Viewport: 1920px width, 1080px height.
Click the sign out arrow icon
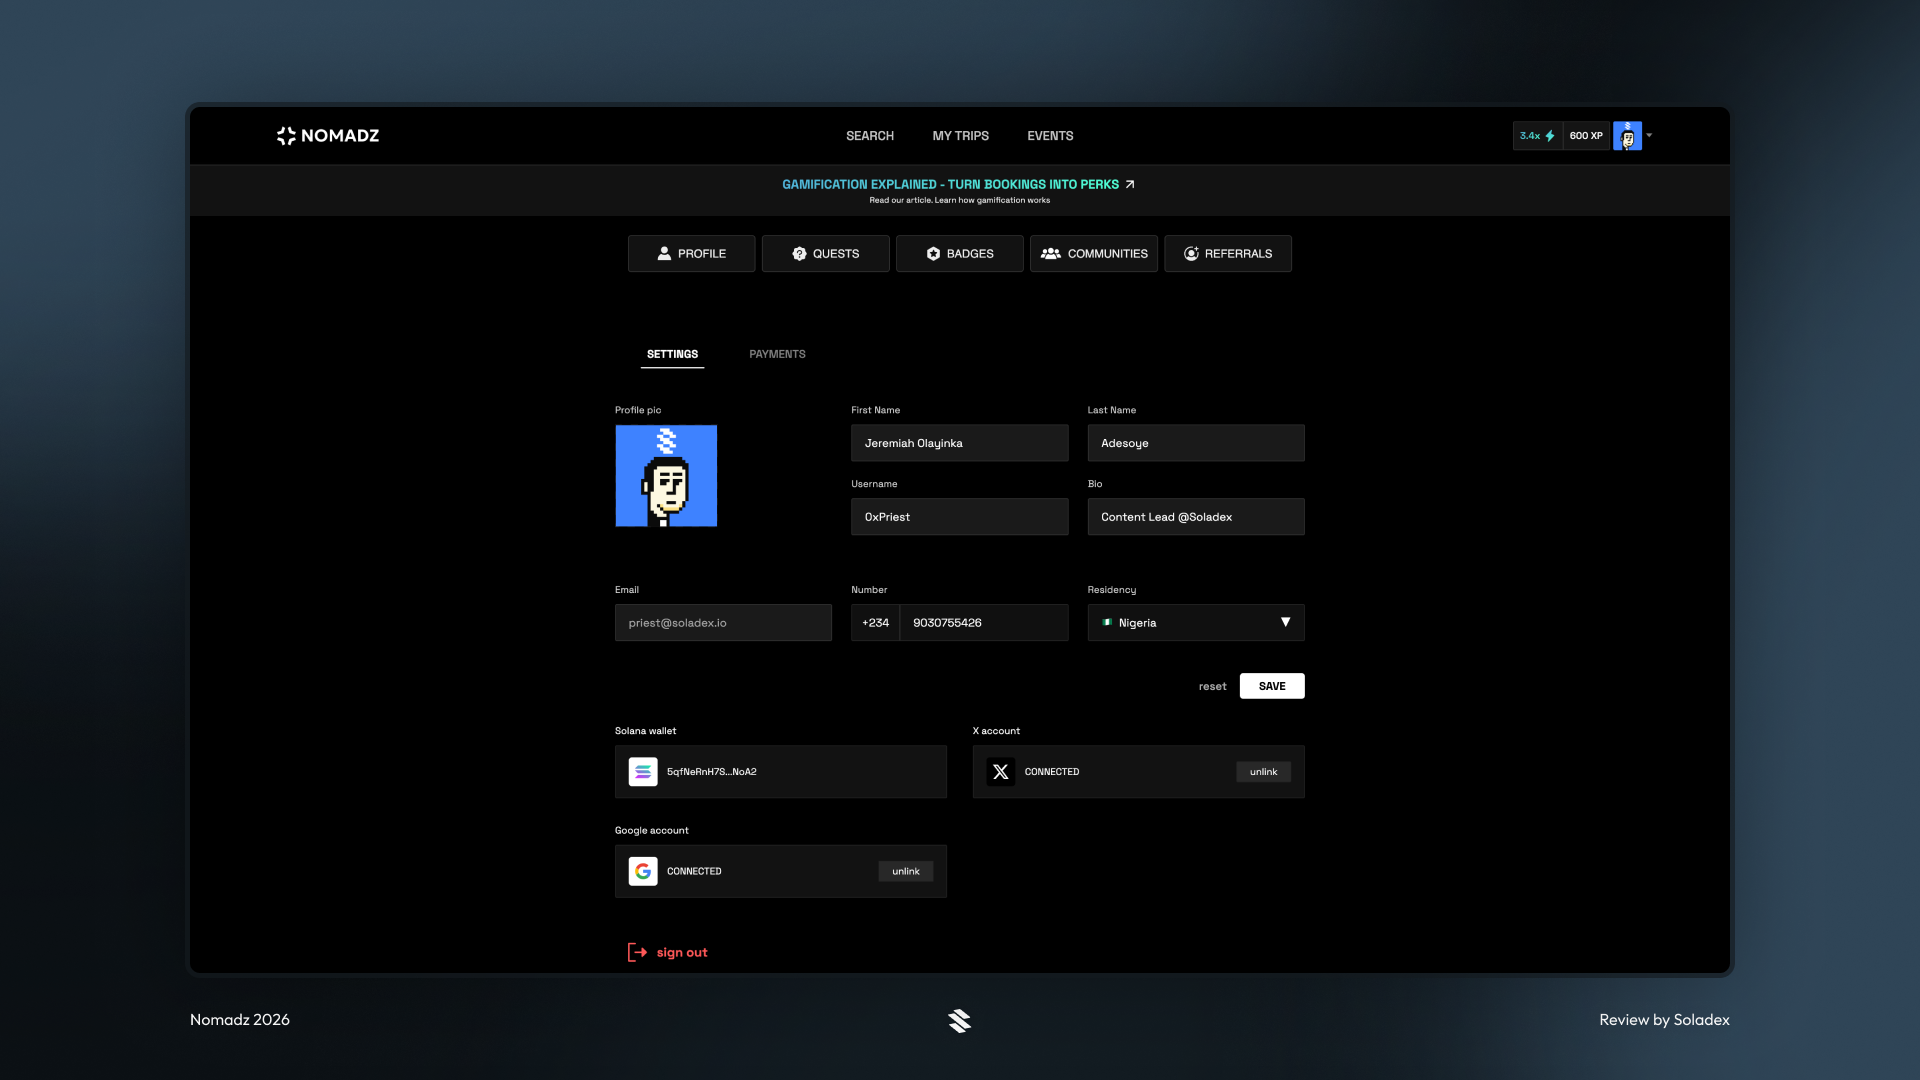point(637,952)
